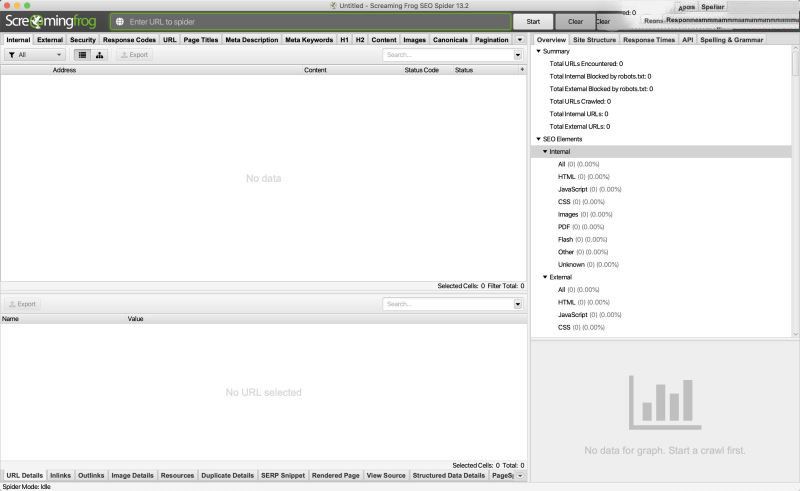
Task: Open the bottom tabs overflow arrow
Action: coord(520,476)
